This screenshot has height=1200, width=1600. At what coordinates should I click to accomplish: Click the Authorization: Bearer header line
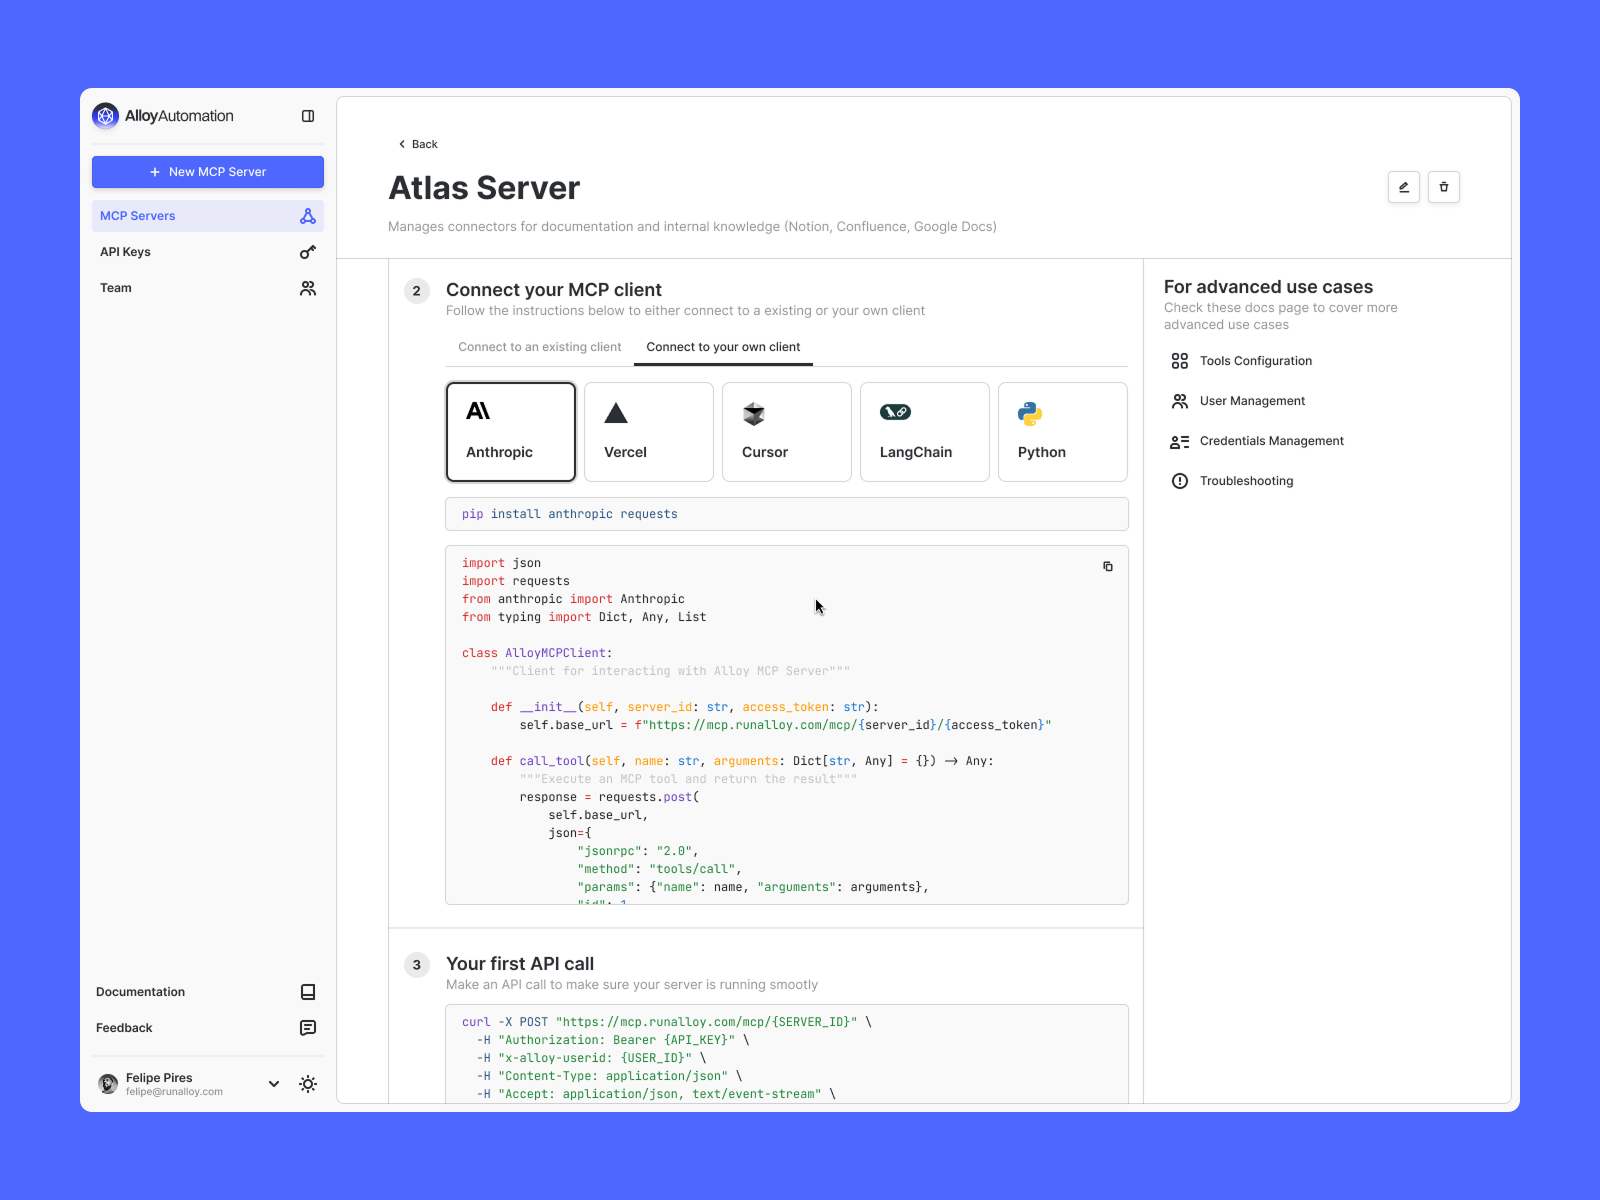tap(613, 1040)
